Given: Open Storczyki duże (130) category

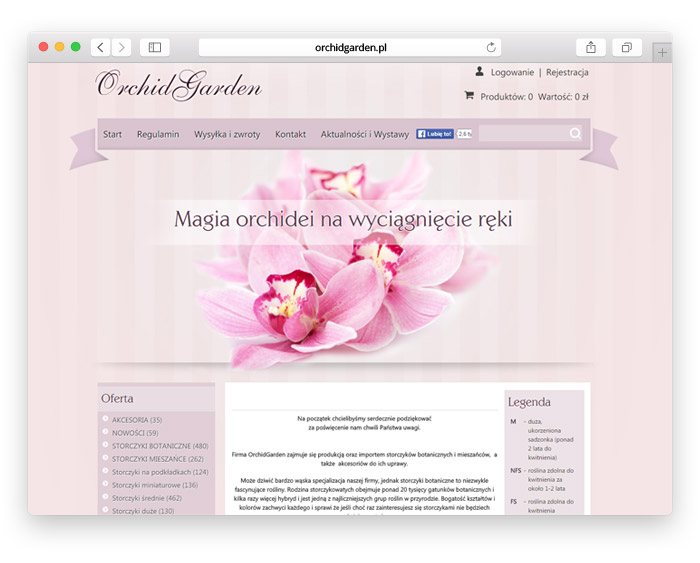Looking at the screenshot, I should (143, 511).
